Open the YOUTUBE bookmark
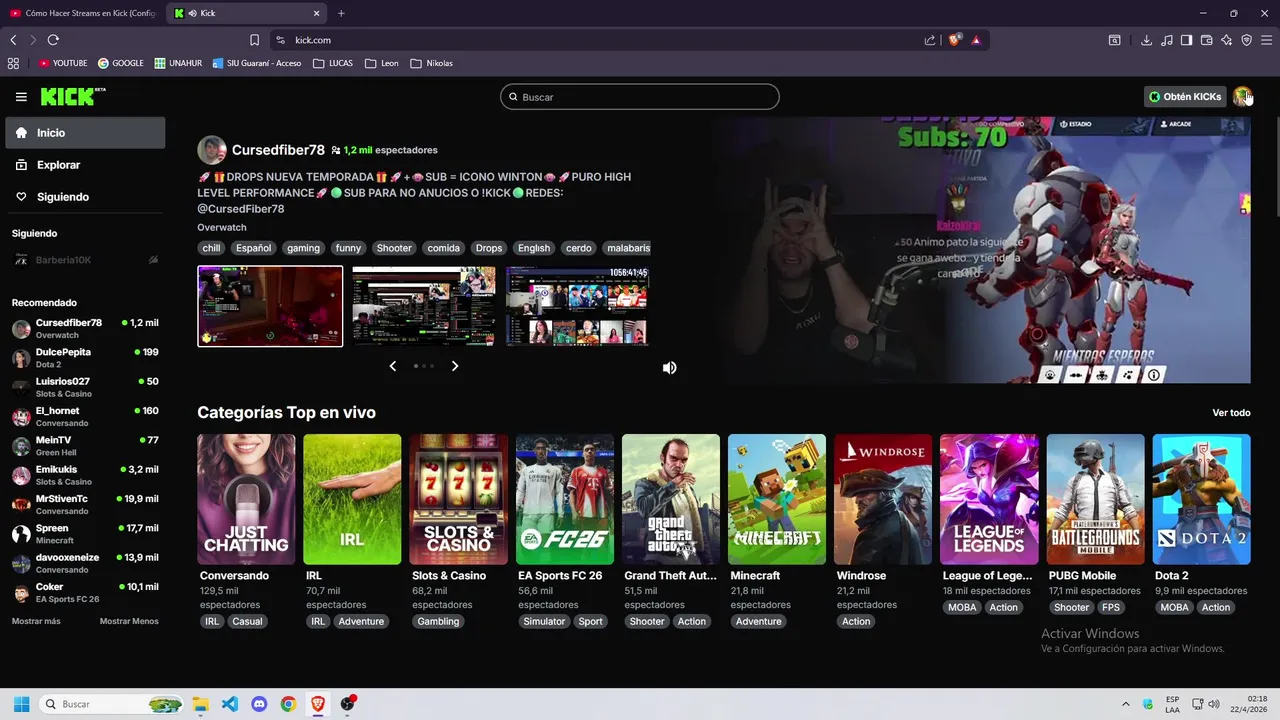 point(63,63)
